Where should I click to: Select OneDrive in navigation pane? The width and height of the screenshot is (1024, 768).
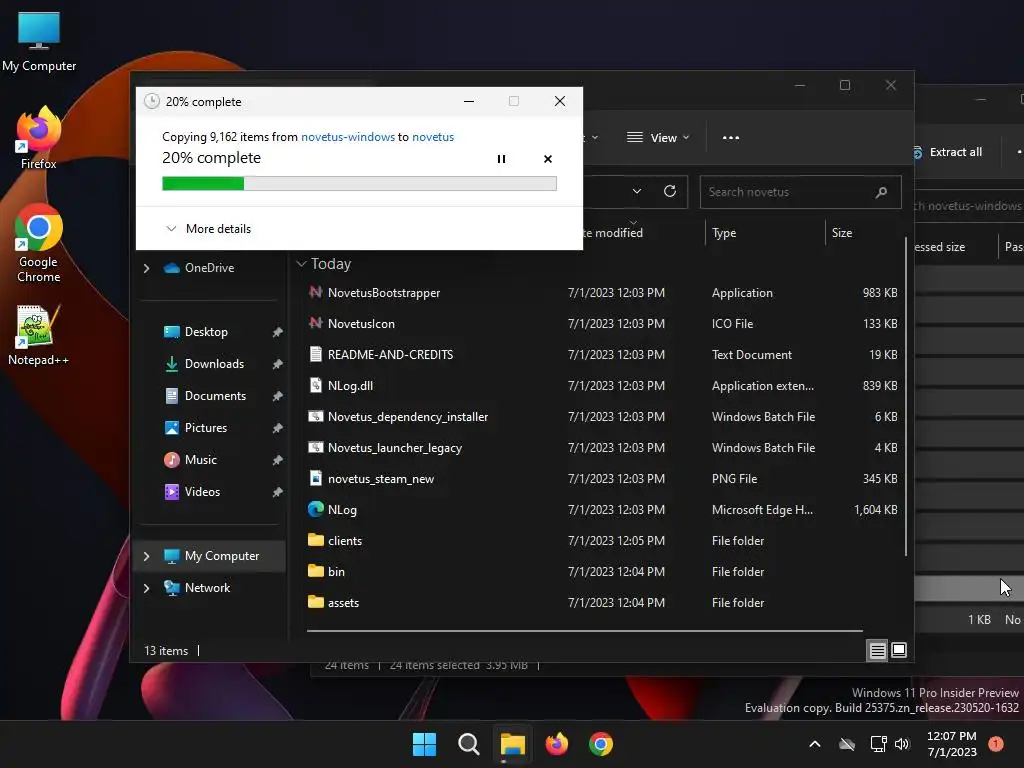pyautogui.click(x=209, y=268)
